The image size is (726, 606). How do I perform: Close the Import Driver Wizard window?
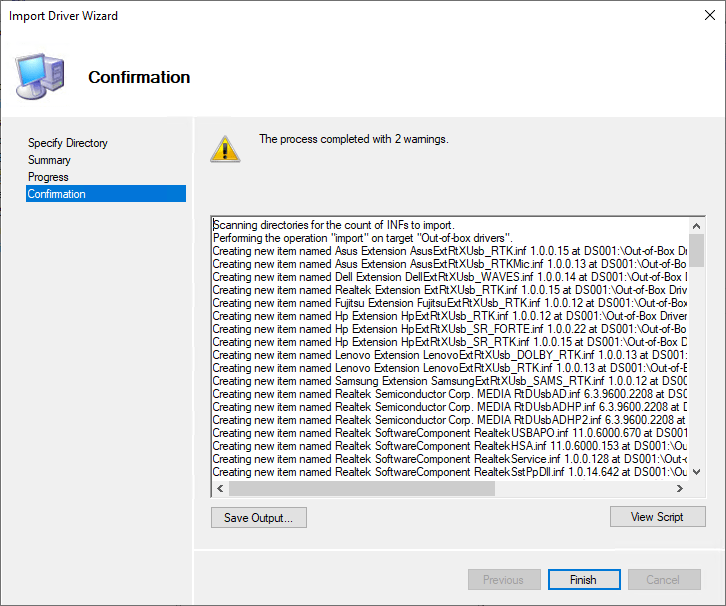(x=702, y=16)
